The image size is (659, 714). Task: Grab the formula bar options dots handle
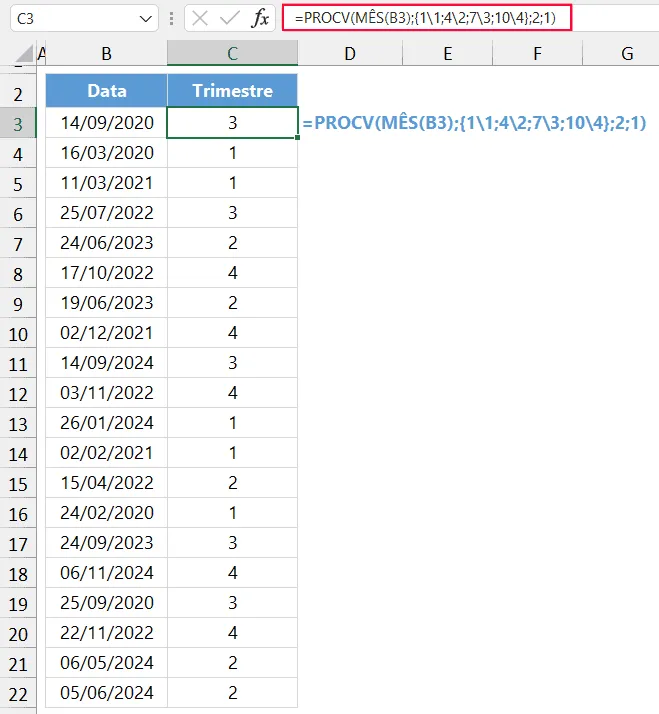point(171,19)
